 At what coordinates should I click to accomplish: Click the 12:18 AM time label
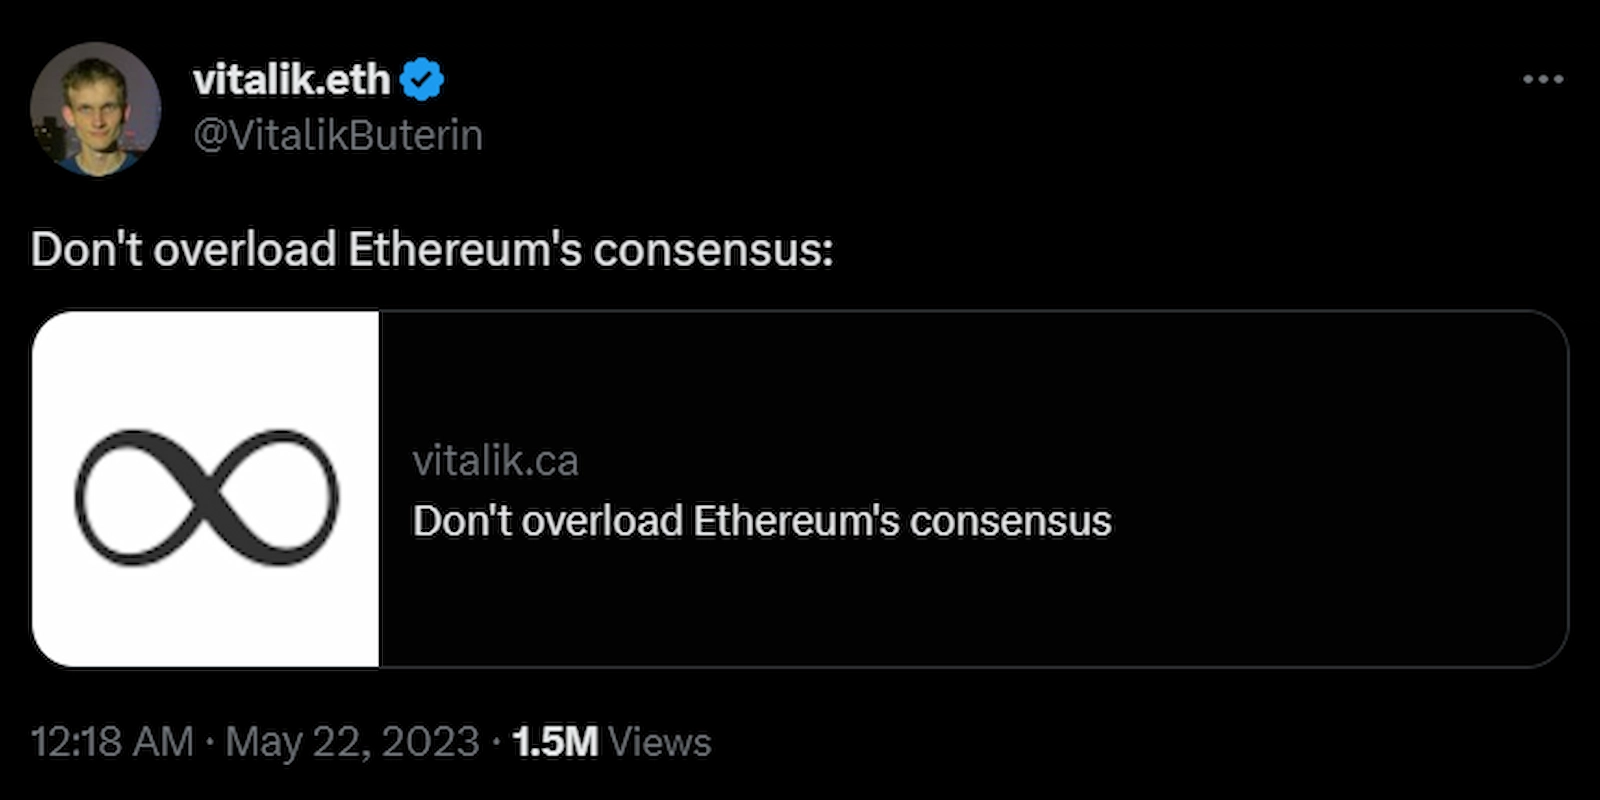pos(113,742)
